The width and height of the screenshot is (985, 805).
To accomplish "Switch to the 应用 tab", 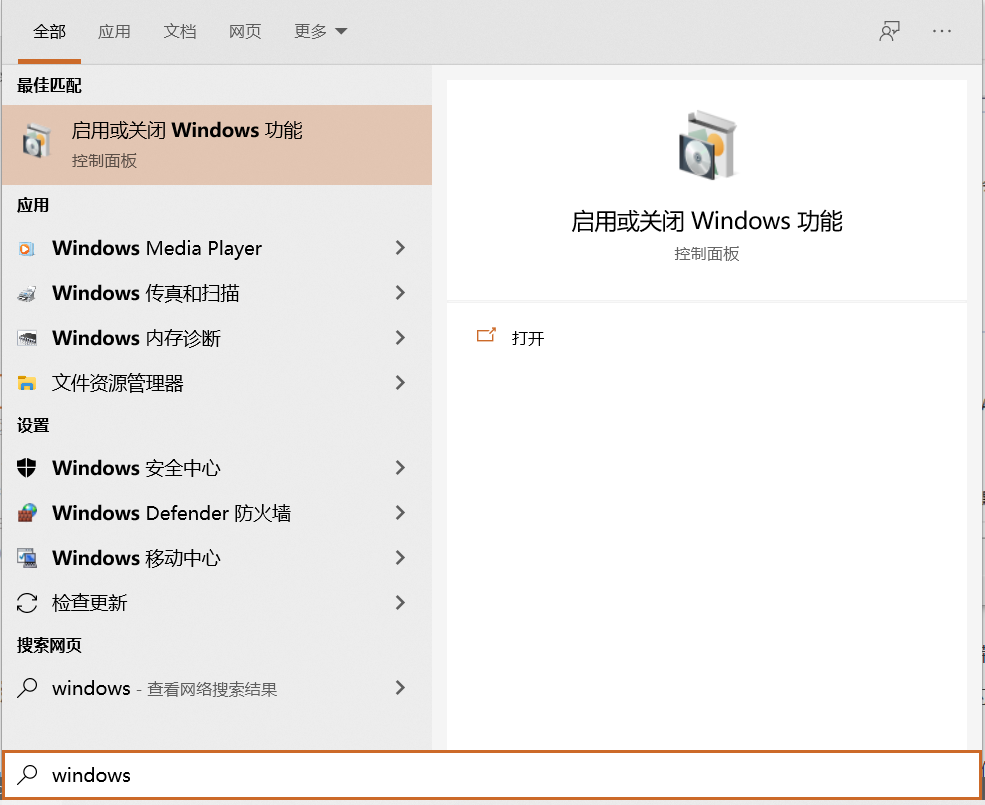I will 114,31.
